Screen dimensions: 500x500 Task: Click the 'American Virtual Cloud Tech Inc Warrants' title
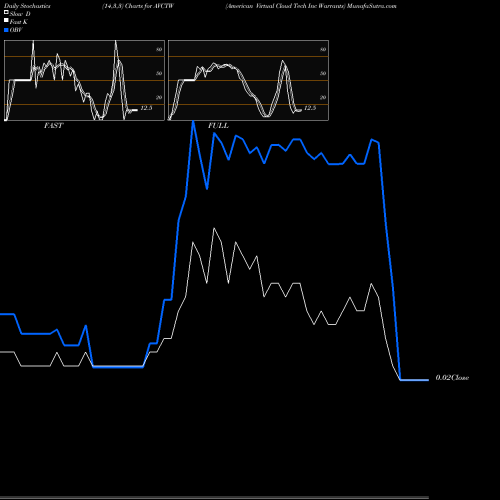(286, 6)
